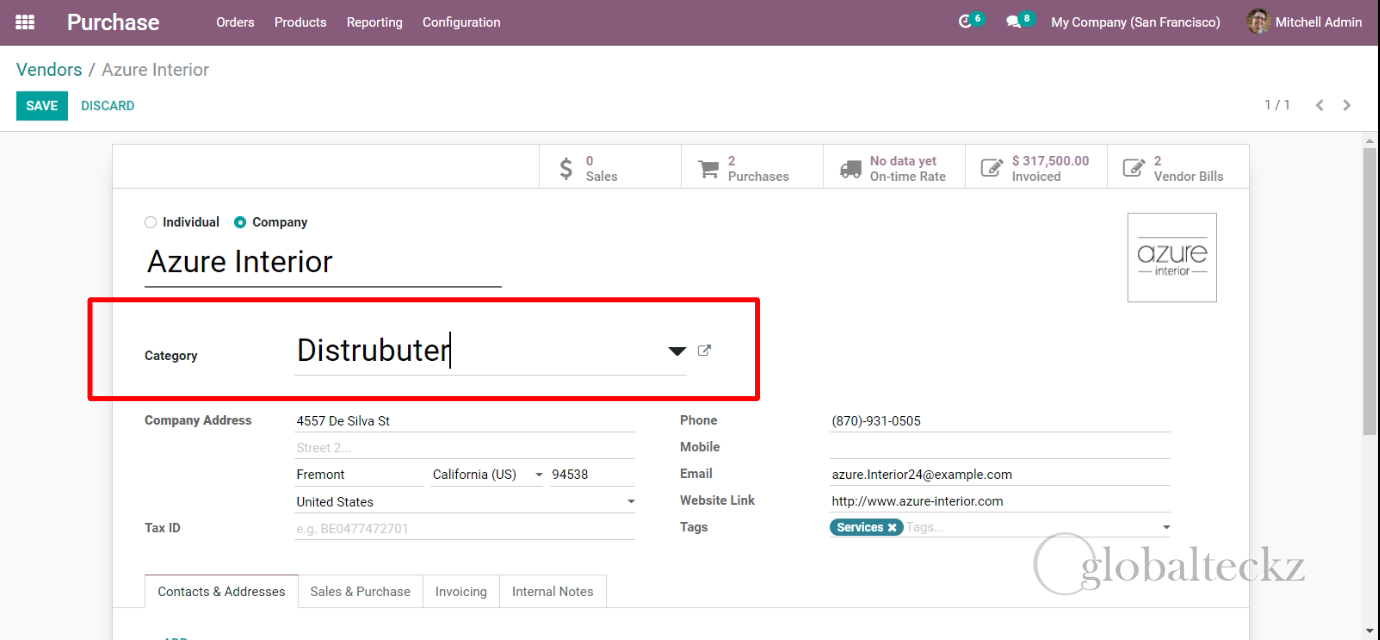This screenshot has height=640, width=1380.
Task: Go to the previous record arrow
Action: pyautogui.click(x=1319, y=105)
